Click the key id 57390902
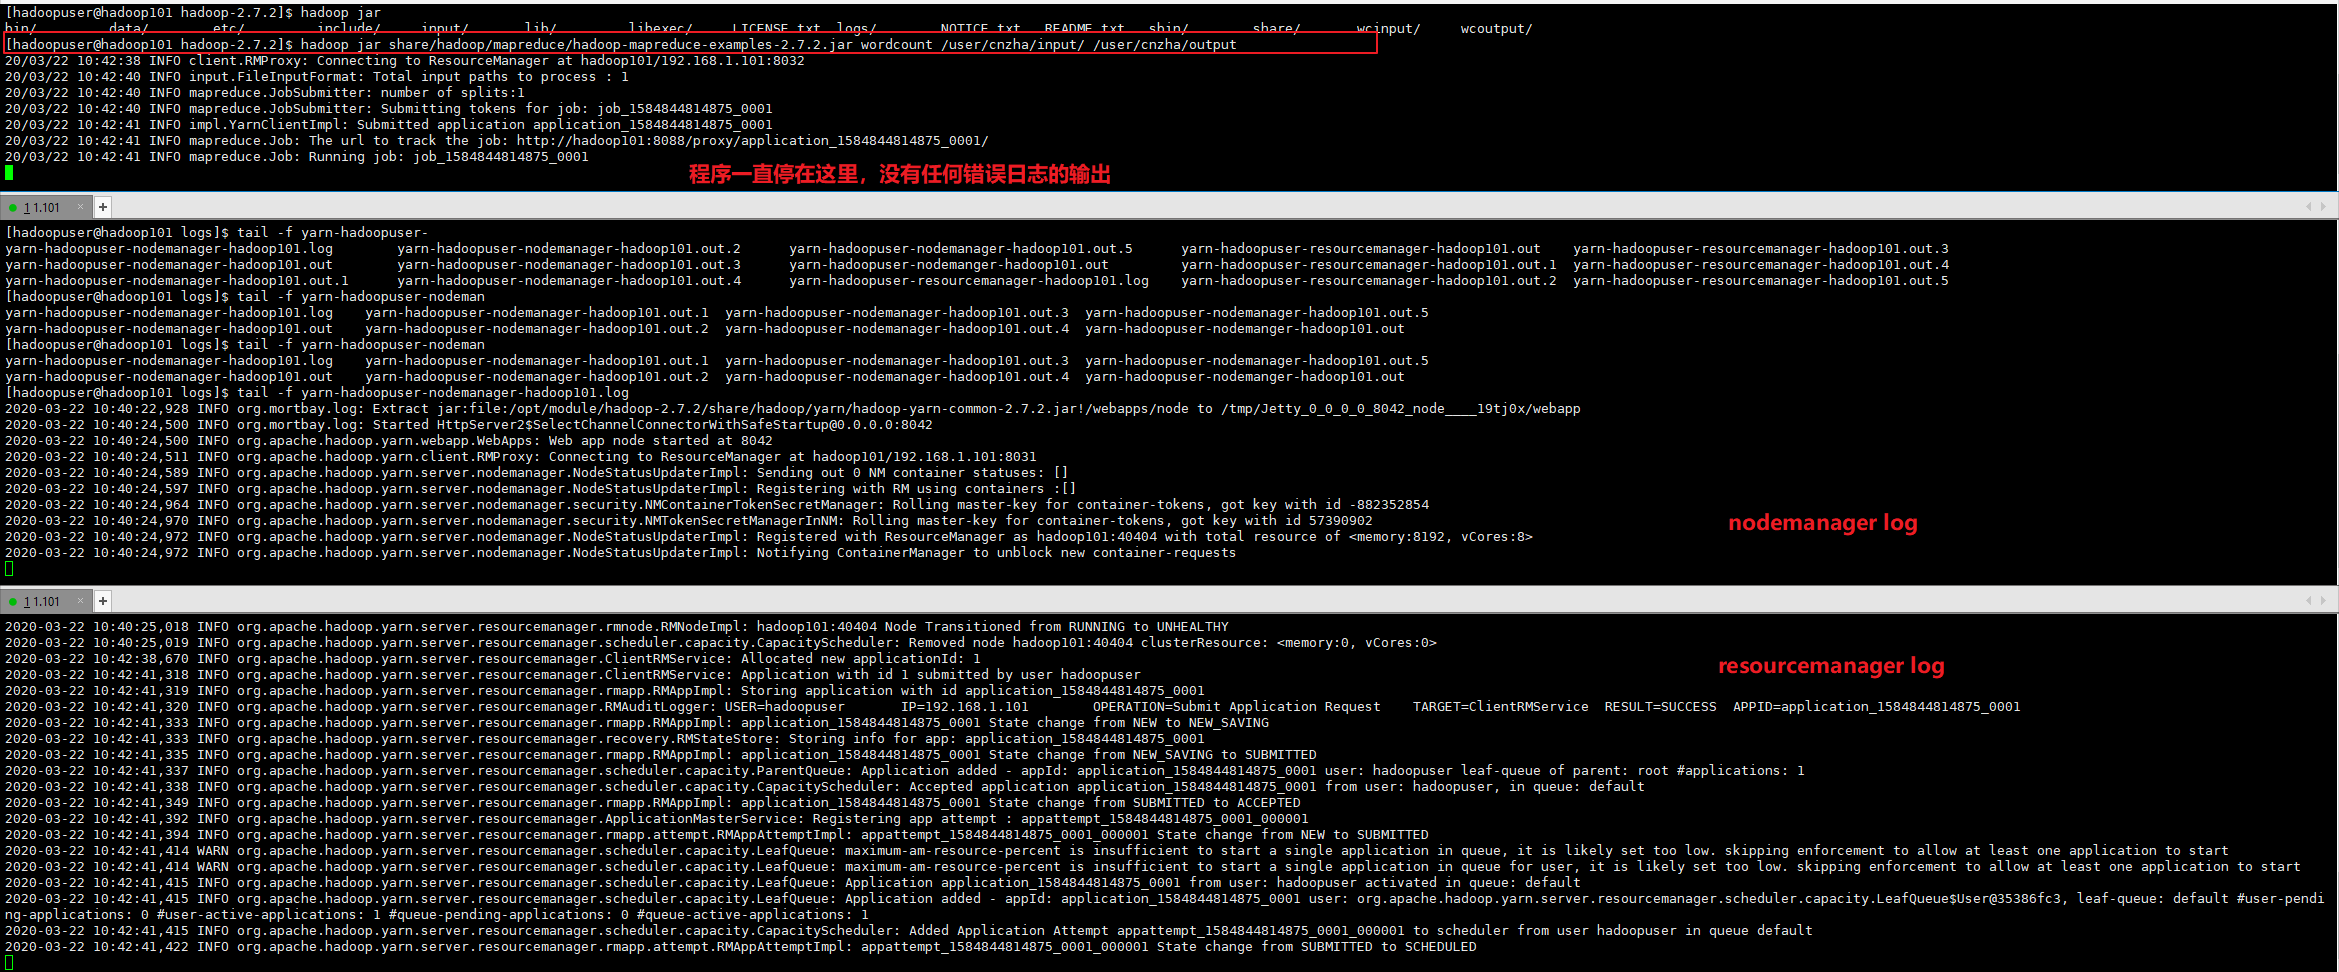 point(1341,521)
